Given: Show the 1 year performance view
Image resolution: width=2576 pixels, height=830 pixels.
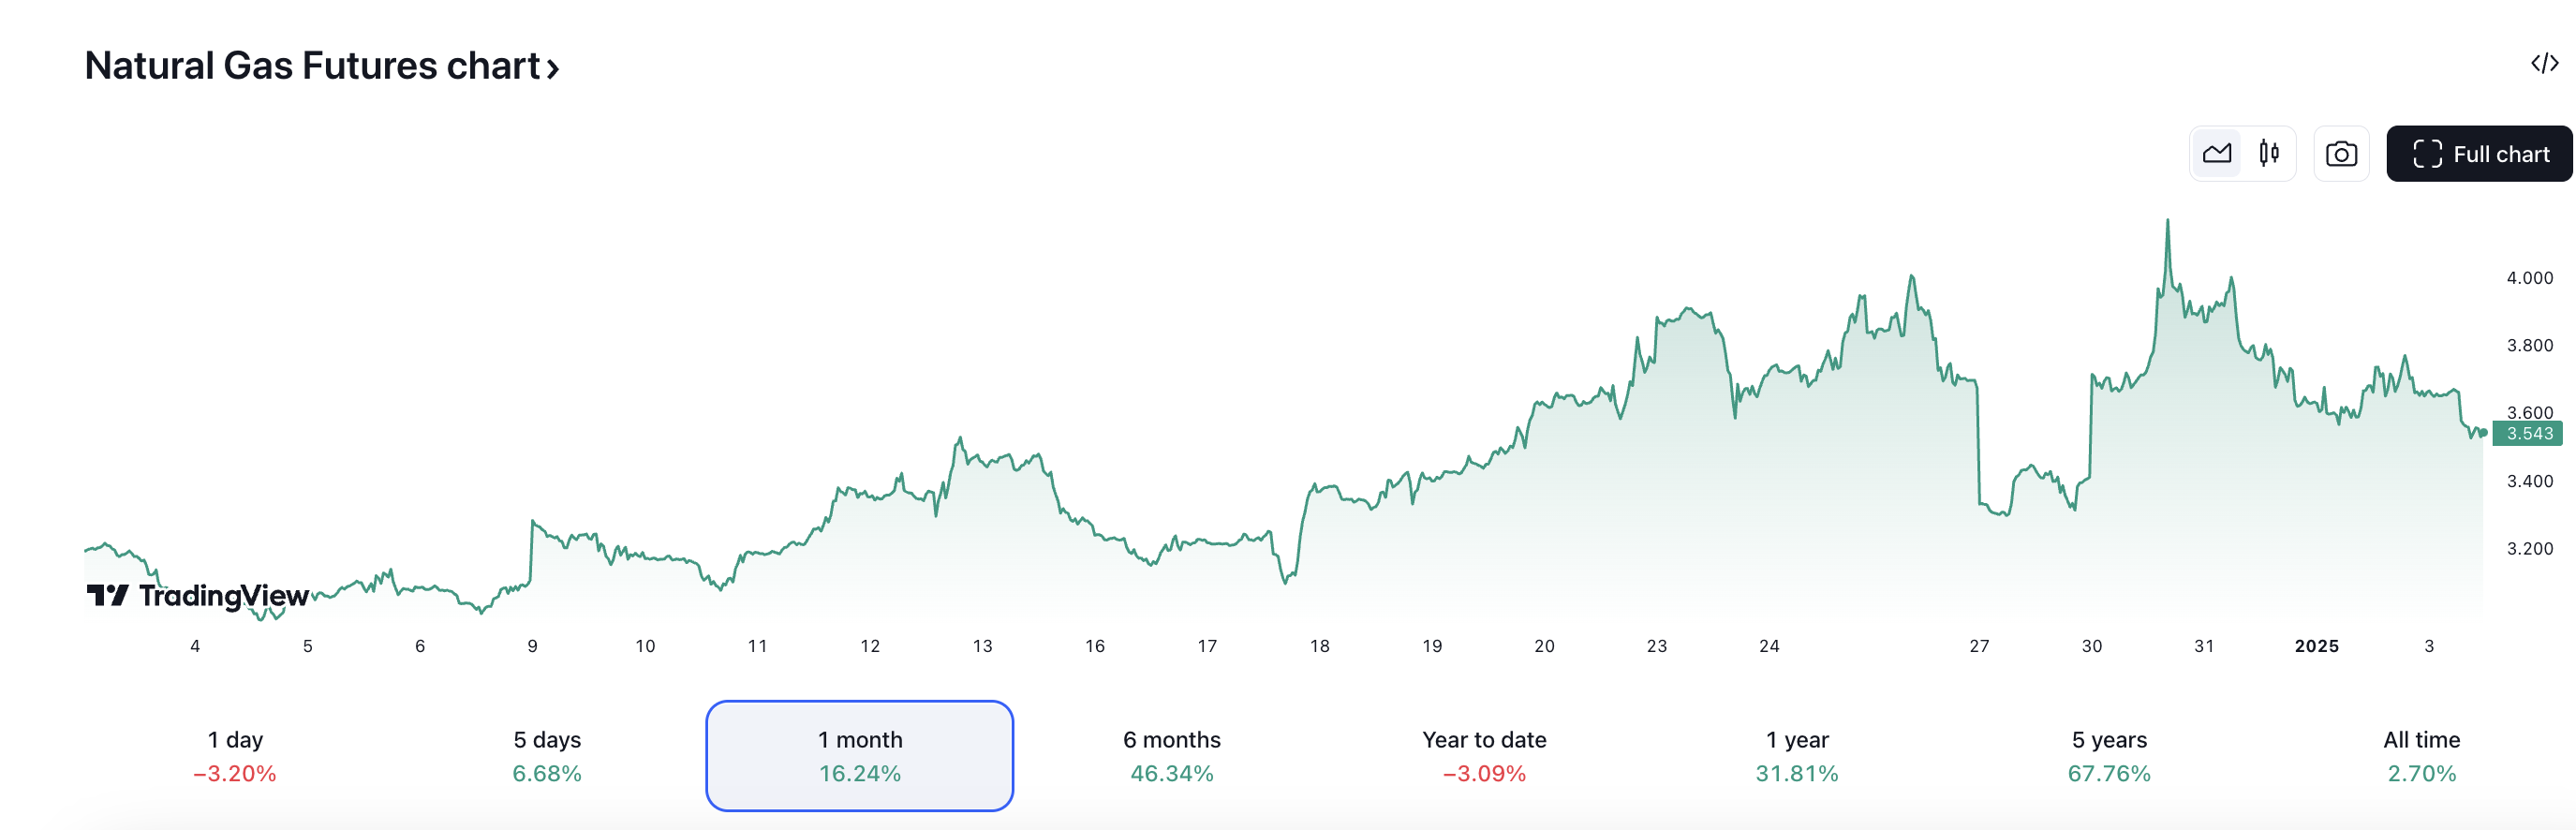Looking at the screenshot, I should [1796, 755].
